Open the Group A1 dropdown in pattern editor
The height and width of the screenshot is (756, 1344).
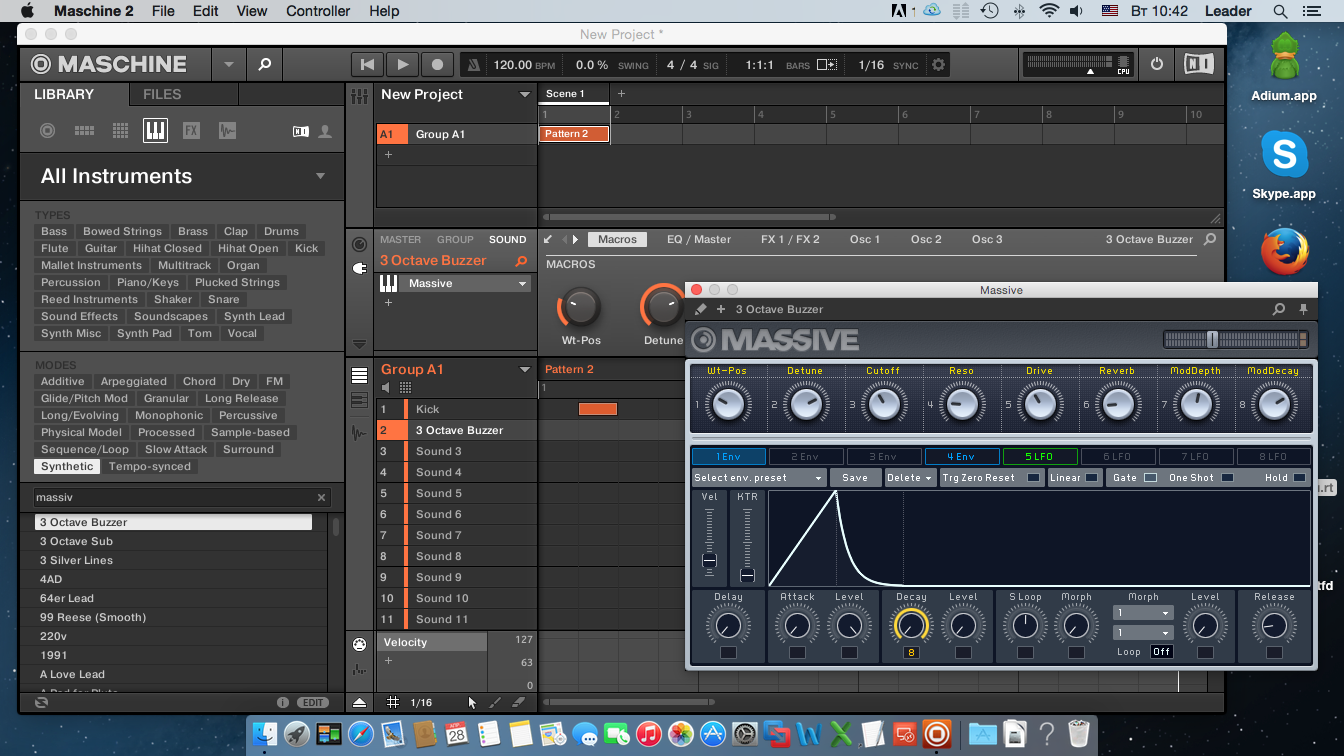click(524, 370)
